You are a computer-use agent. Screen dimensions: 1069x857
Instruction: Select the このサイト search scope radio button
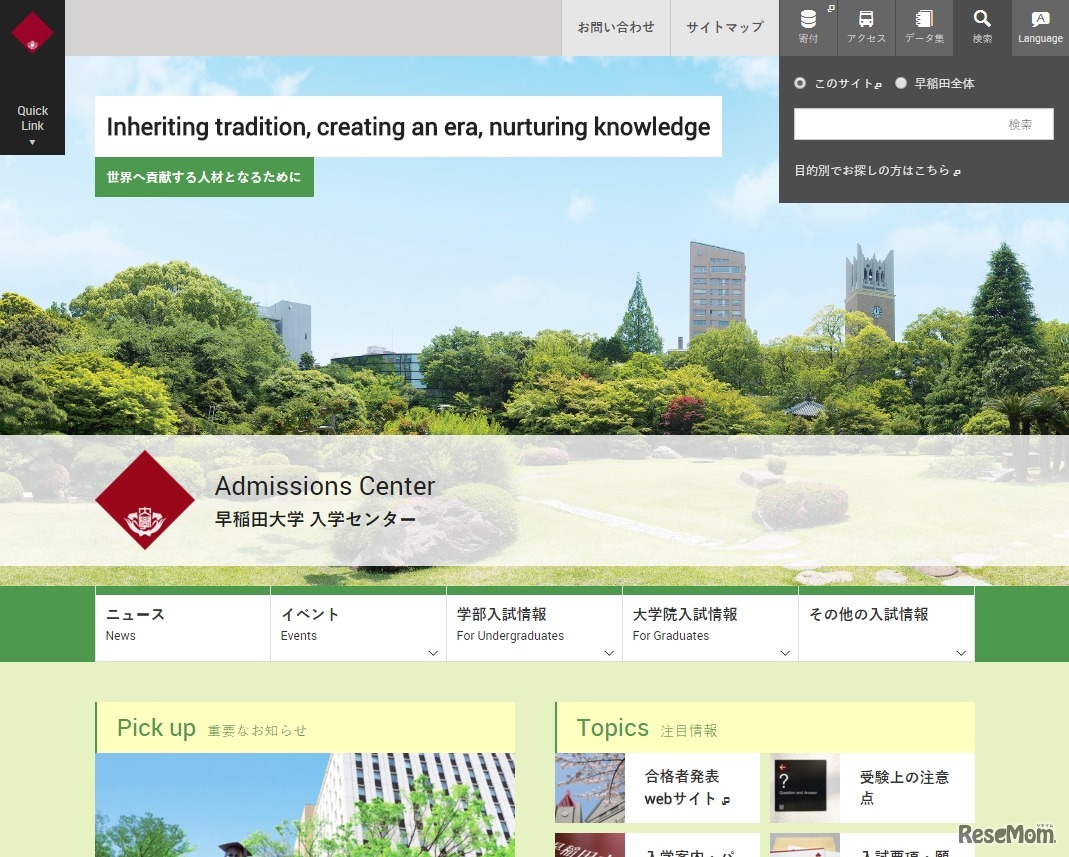[x=800, y=83]
